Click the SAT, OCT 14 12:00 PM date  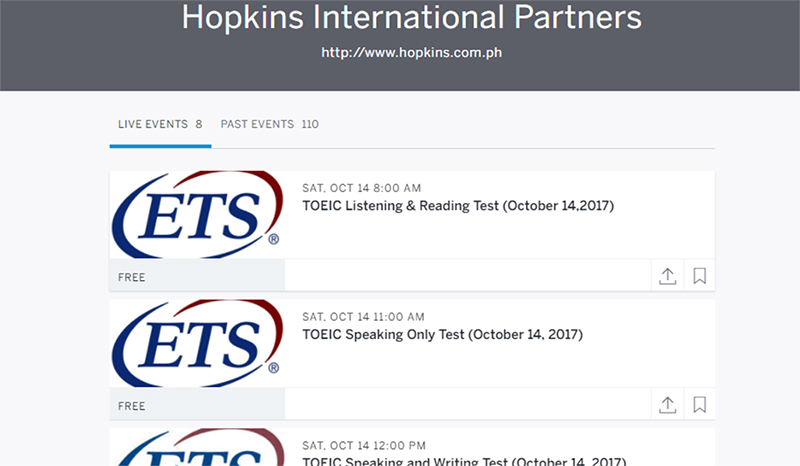point(364,445)
